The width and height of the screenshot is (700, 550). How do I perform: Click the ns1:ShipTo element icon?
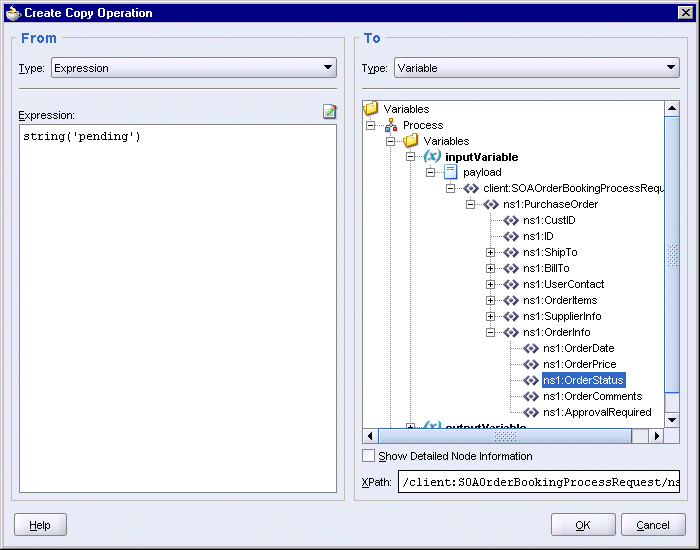[511, 252]
